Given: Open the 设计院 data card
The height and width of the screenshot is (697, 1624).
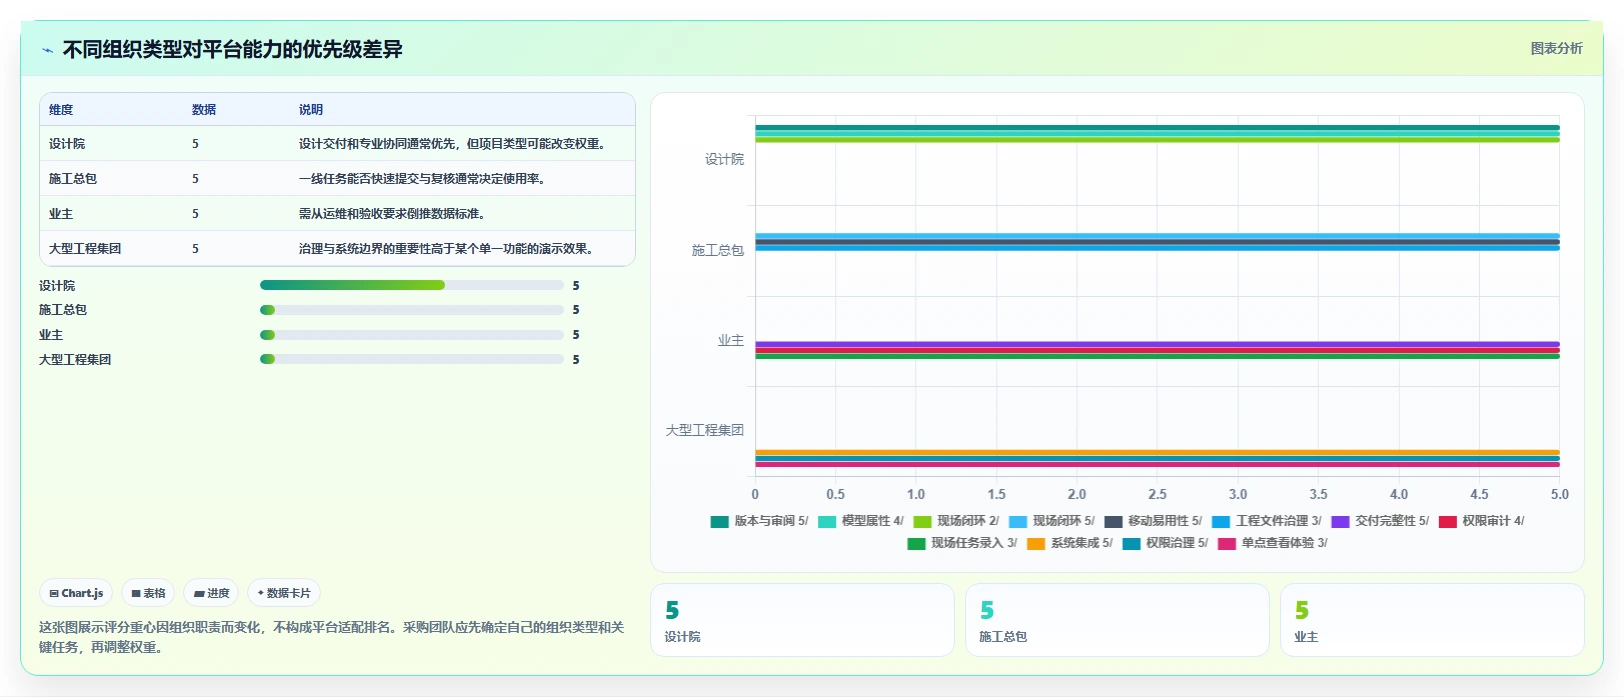Looking at the screenshot, I should click(802, 620).
